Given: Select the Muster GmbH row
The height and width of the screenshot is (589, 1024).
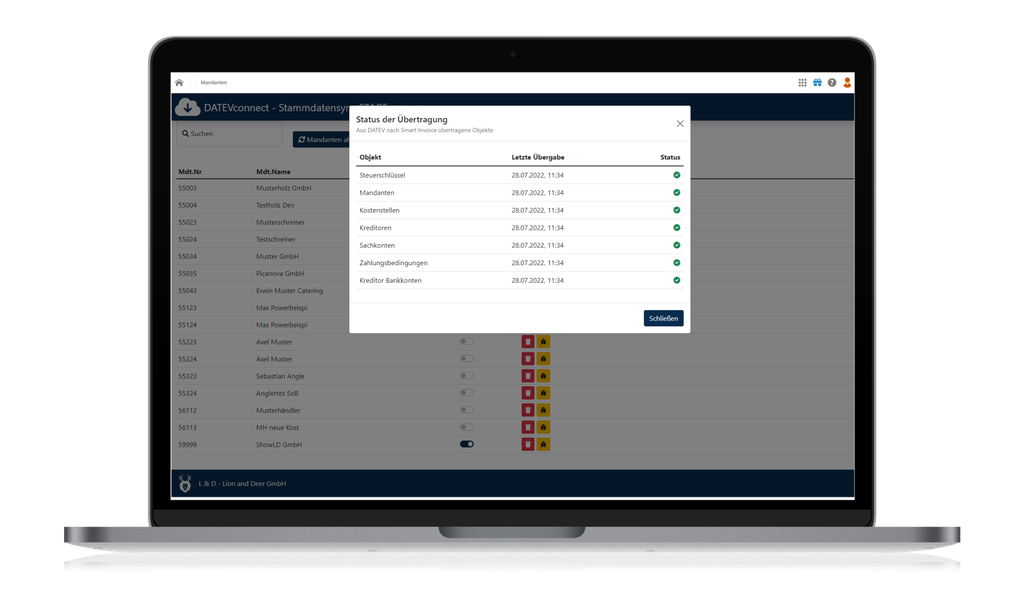Looking at the screenshot, I should tap(261, 256).
